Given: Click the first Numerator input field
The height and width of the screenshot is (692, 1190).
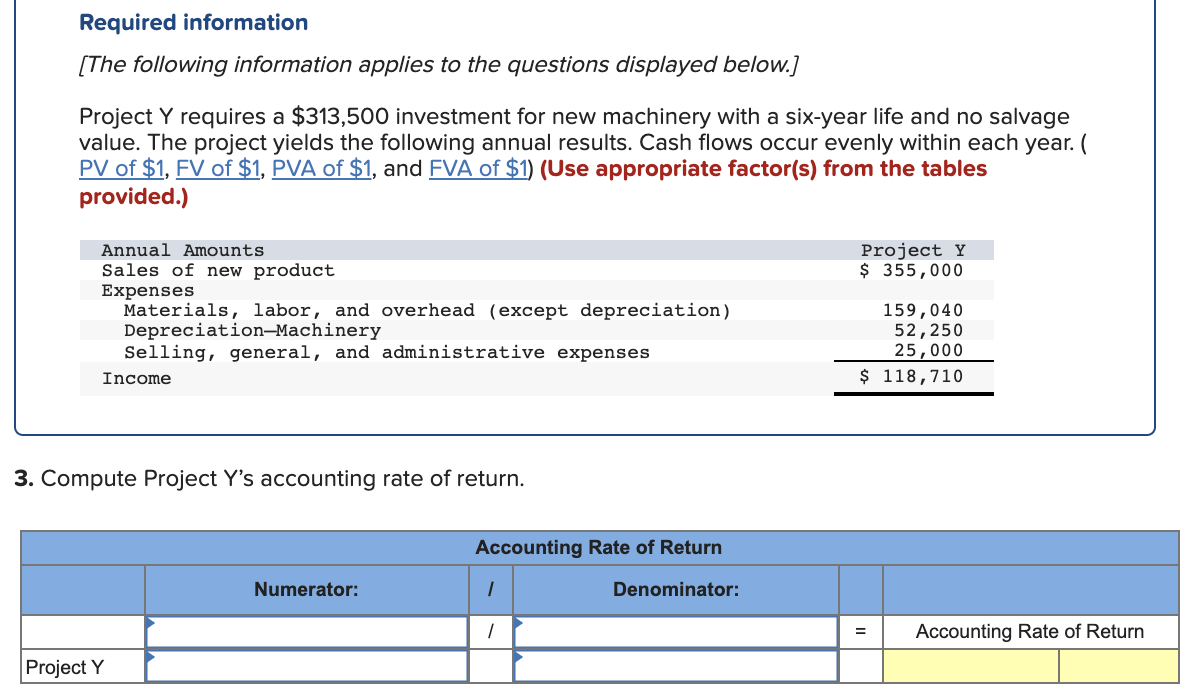Looking at the screenshot, I should [x=305, y=631].
